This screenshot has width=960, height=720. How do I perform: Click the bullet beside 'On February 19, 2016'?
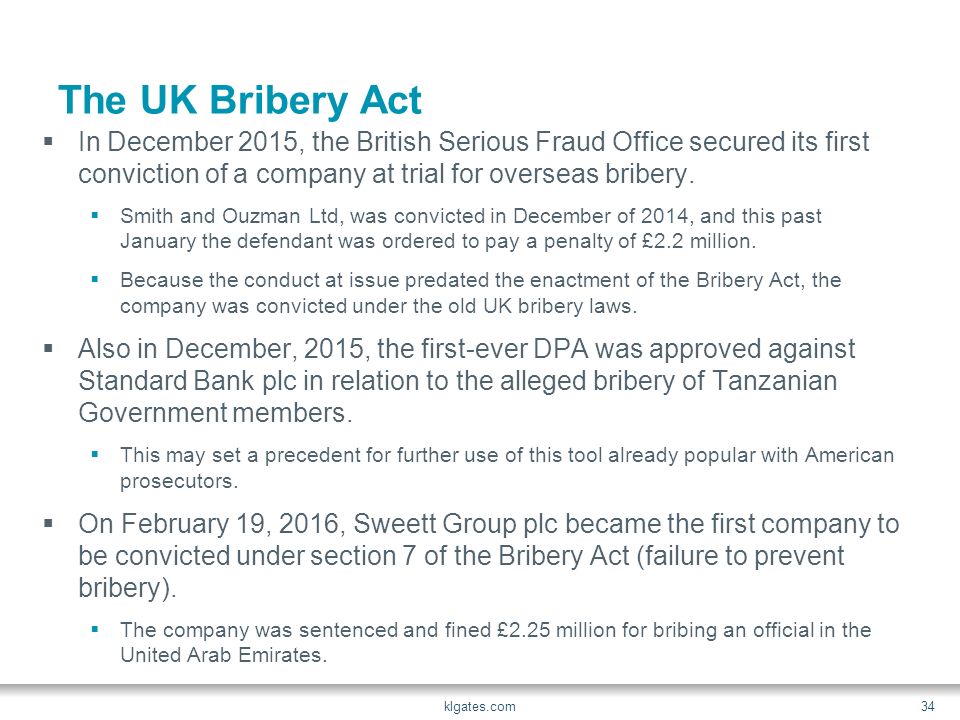pyautogui.click(x=48, y=523)
